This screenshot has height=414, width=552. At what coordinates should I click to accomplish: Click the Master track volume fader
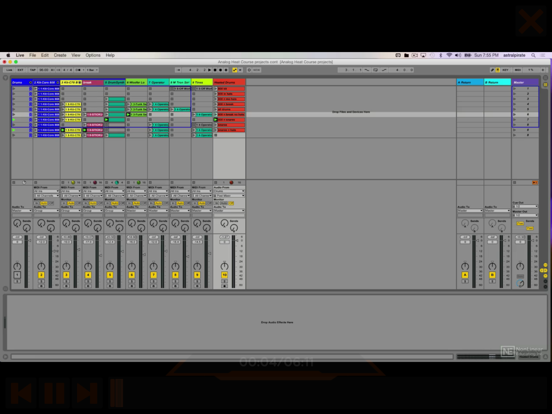point(532,240)
